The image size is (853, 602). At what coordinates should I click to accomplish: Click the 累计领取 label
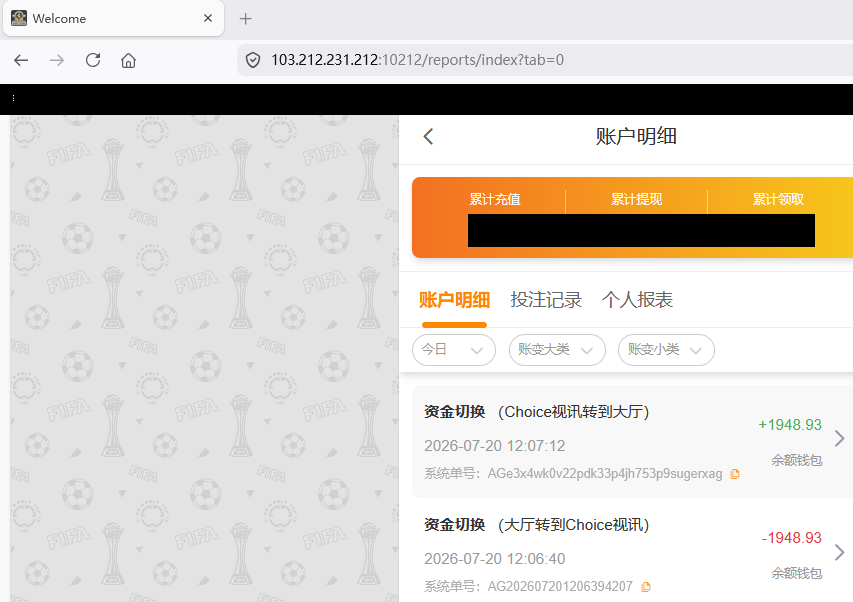tap(778, 200)
